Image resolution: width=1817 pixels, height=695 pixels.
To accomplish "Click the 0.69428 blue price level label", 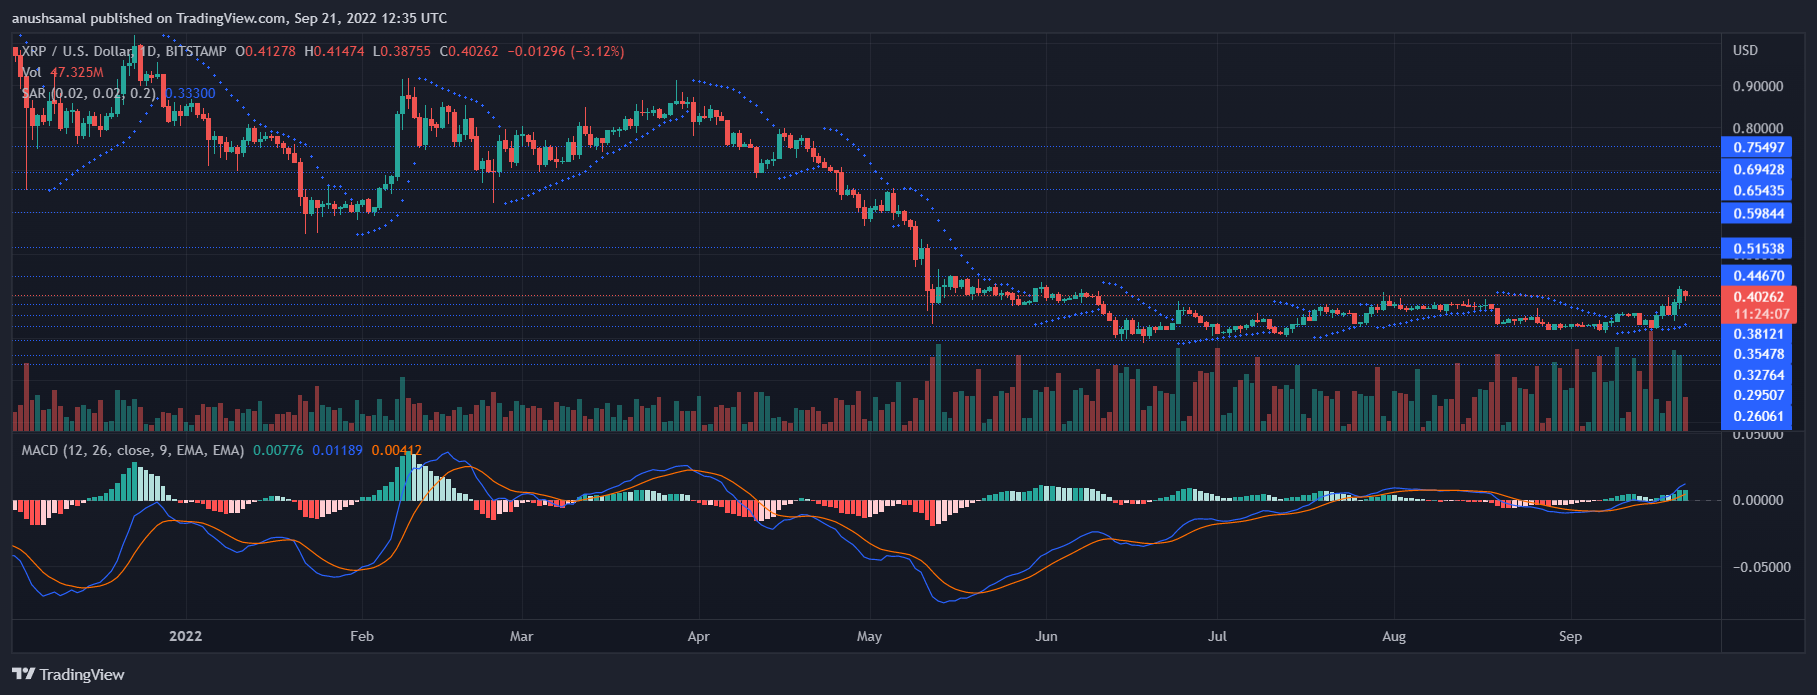I will [x=1758, y=169].
